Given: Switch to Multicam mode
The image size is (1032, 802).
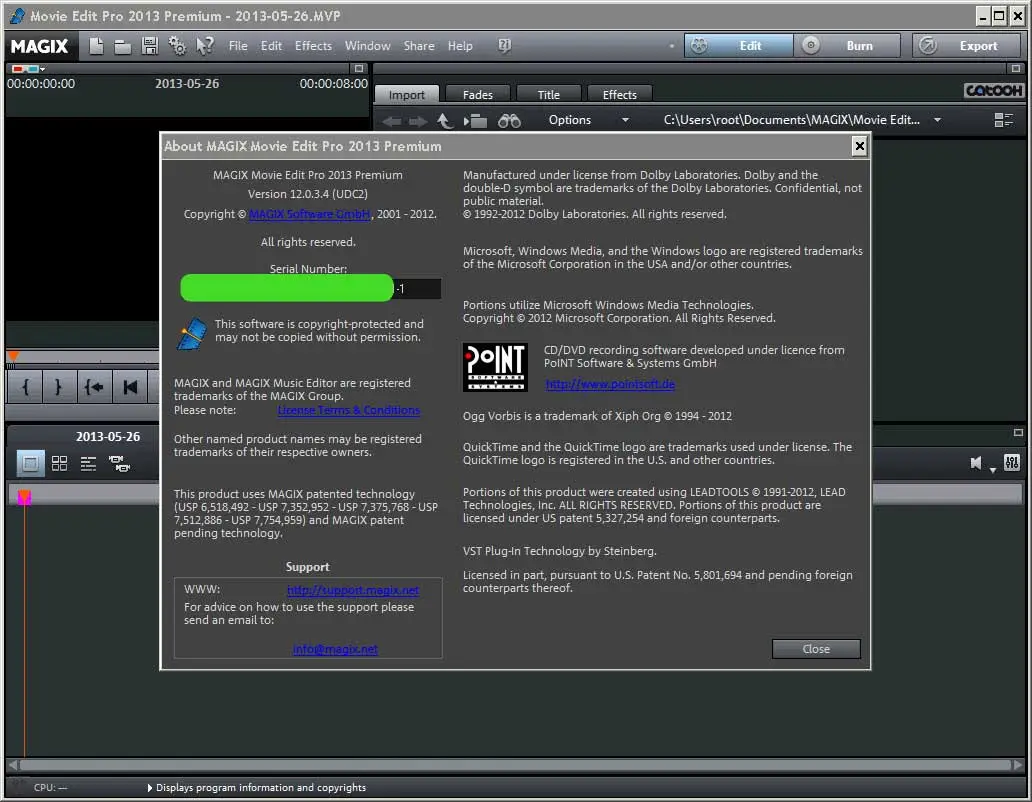Looking at the screenshot, I should (x=119, y=464).
